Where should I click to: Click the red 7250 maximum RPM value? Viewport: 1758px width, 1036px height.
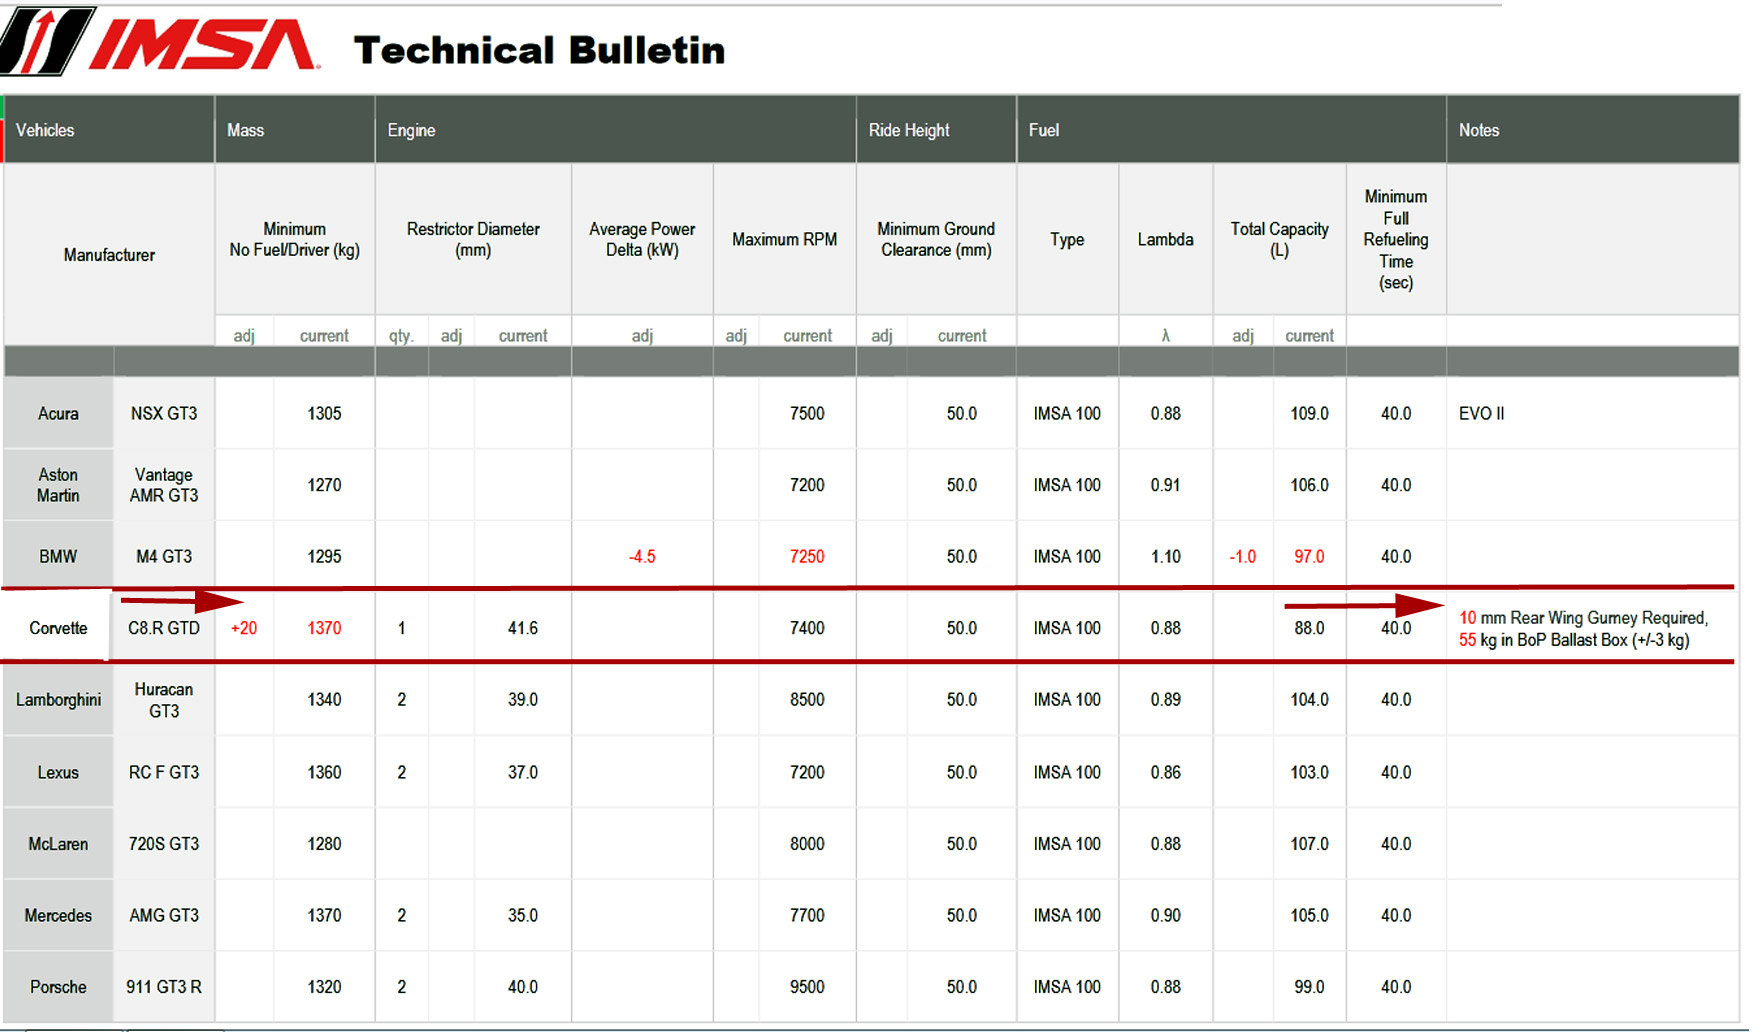(x=807, y=557)
